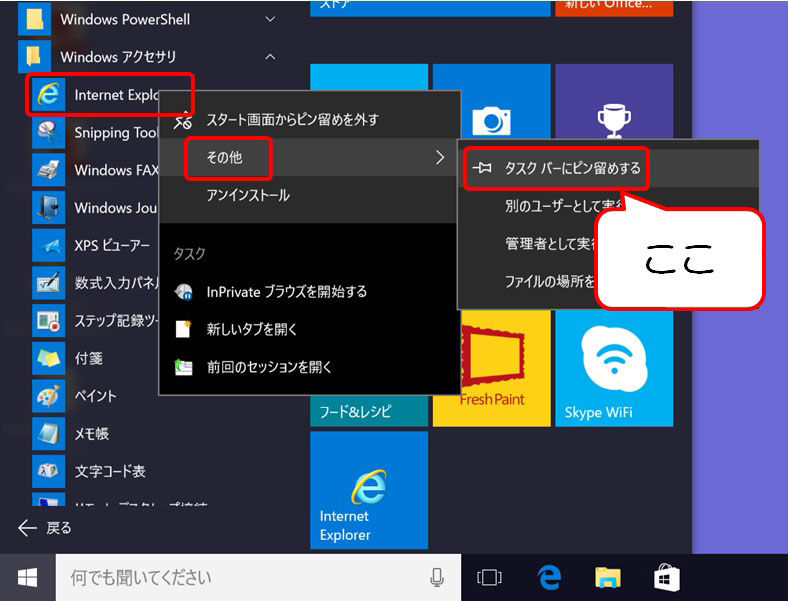The height and width of the screenshot is (601, 788).
Task: Open Snipping Tool icon in app list
Action: 49,132
